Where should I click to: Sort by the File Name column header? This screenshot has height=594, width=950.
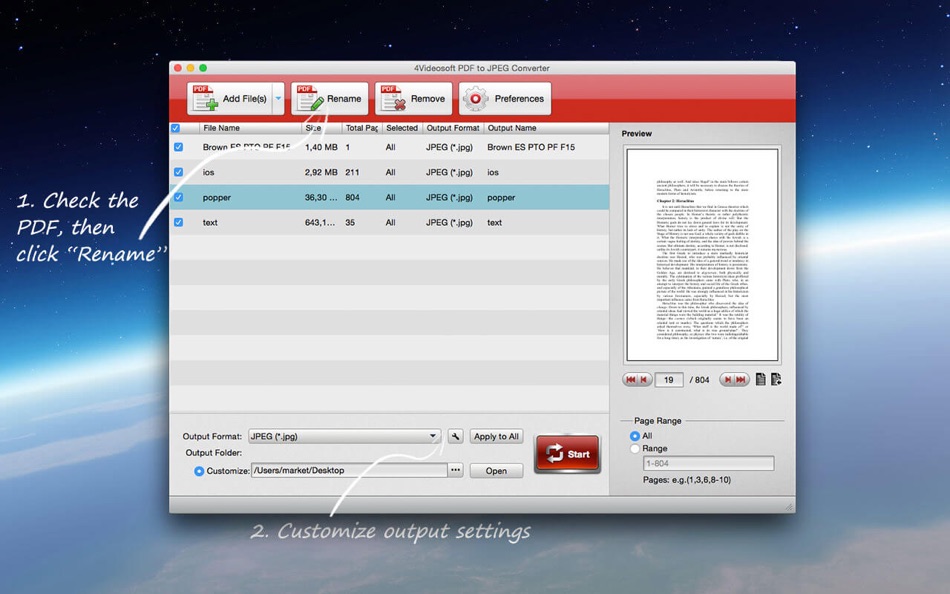[x=250, y=128]
